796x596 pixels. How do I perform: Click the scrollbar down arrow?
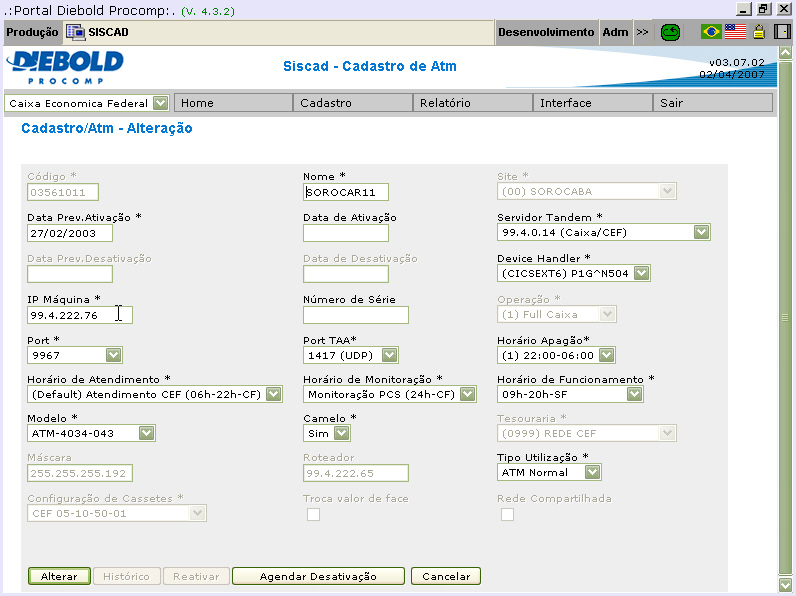coord(785,585)
